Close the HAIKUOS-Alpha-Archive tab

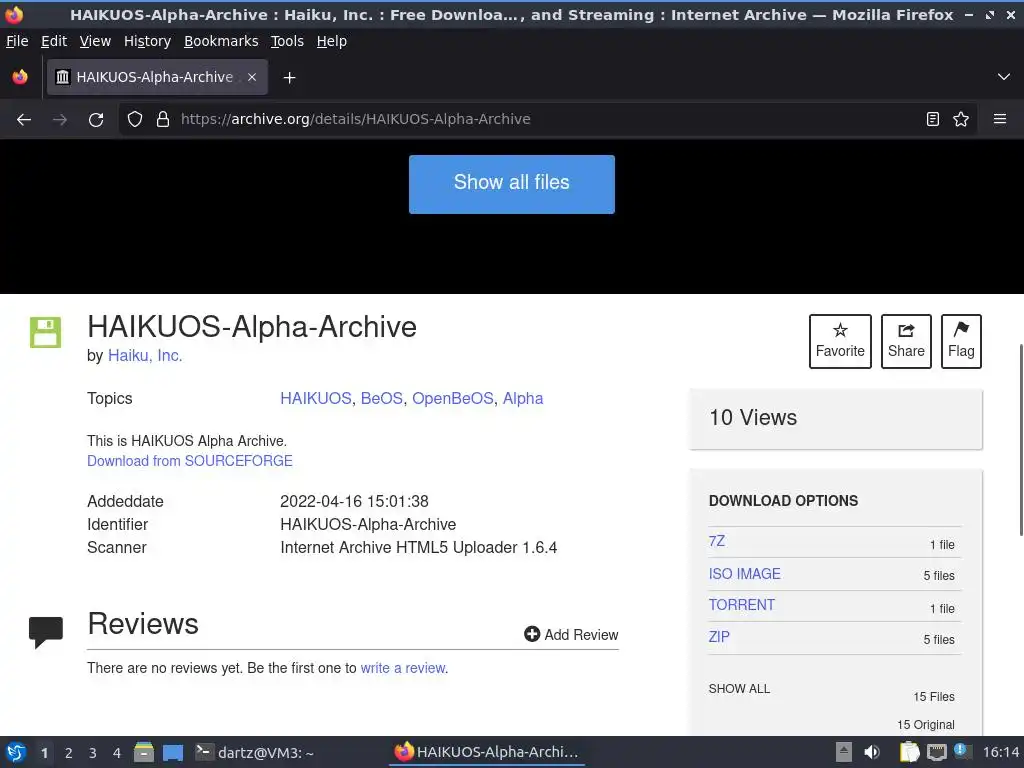click(252, 77)
